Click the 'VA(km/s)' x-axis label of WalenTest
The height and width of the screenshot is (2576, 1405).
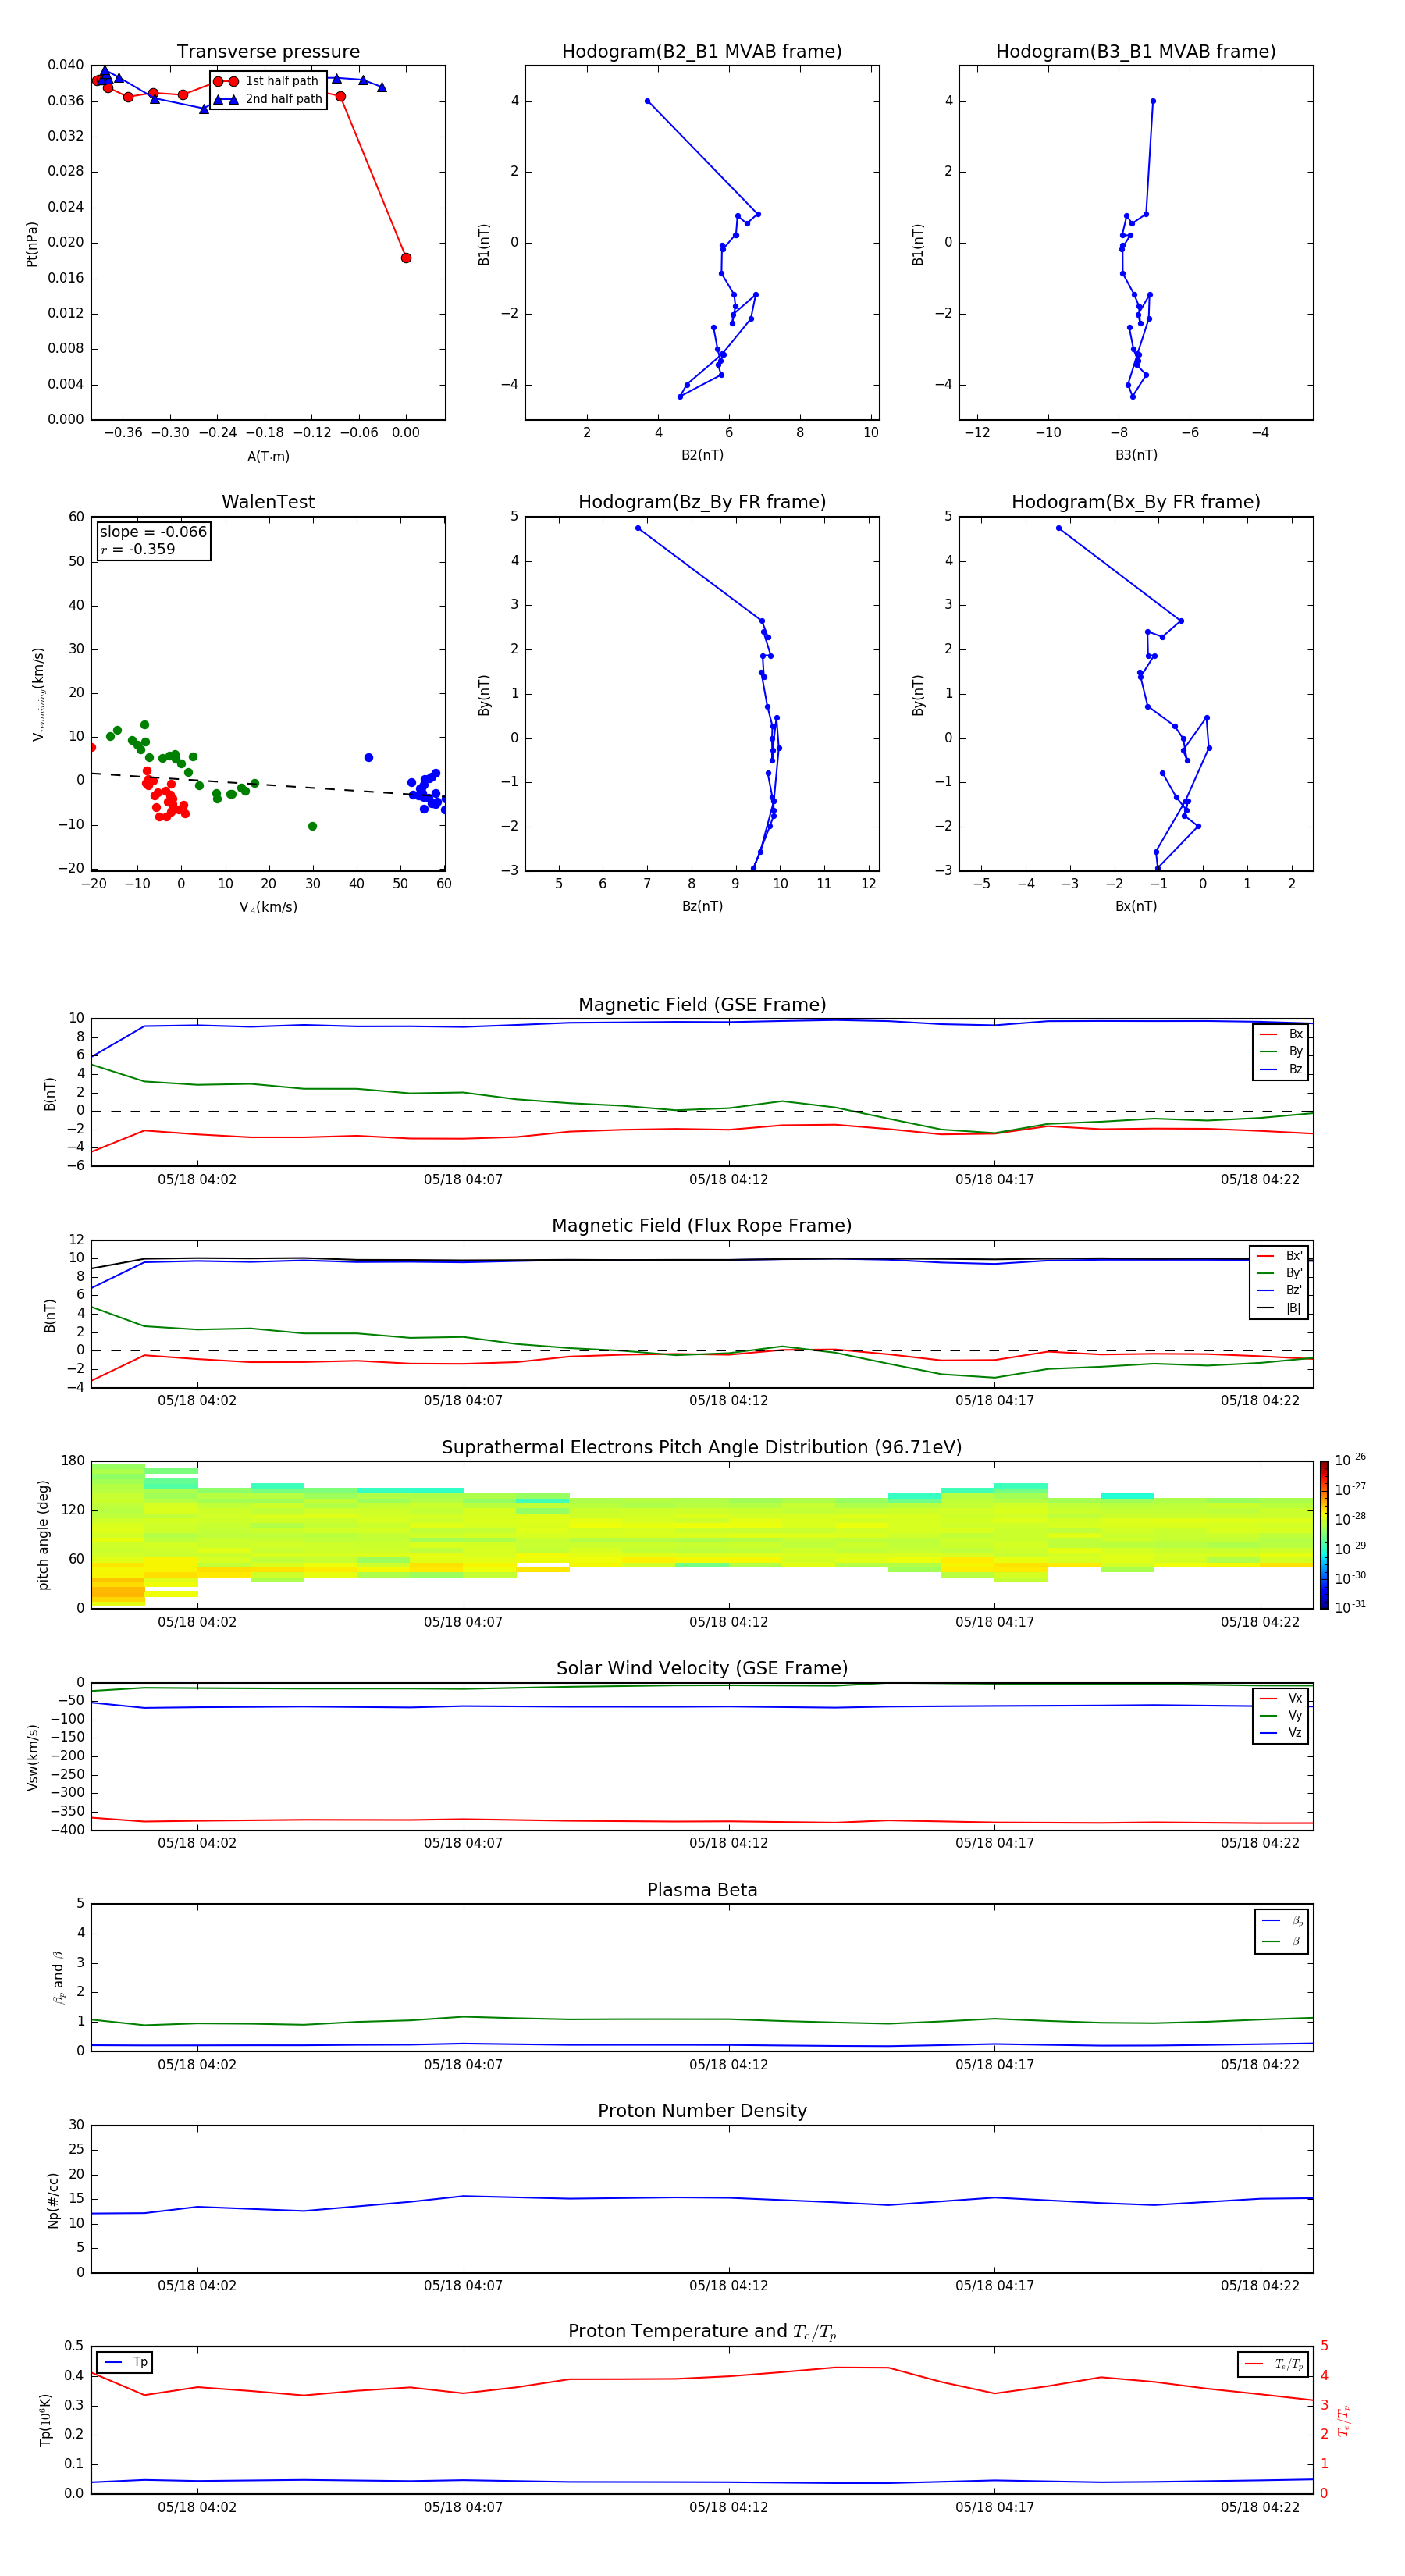268,908
